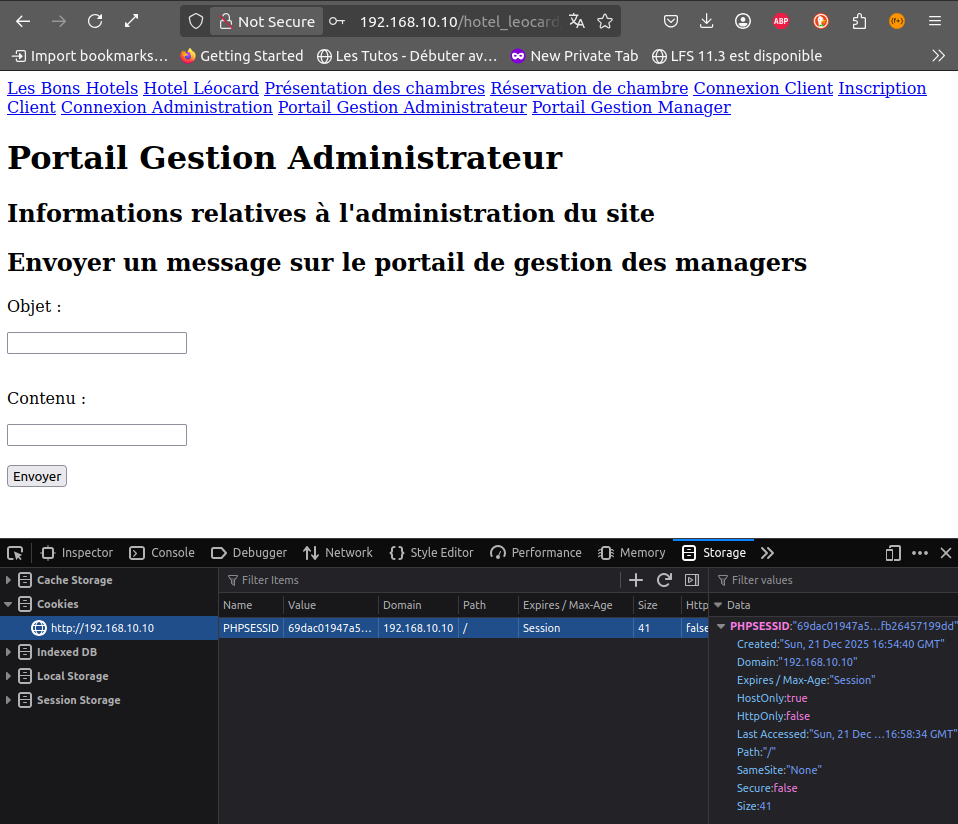The image size is (958, 824).
Task: Switch to the Network tab
Action: (338, 553)
